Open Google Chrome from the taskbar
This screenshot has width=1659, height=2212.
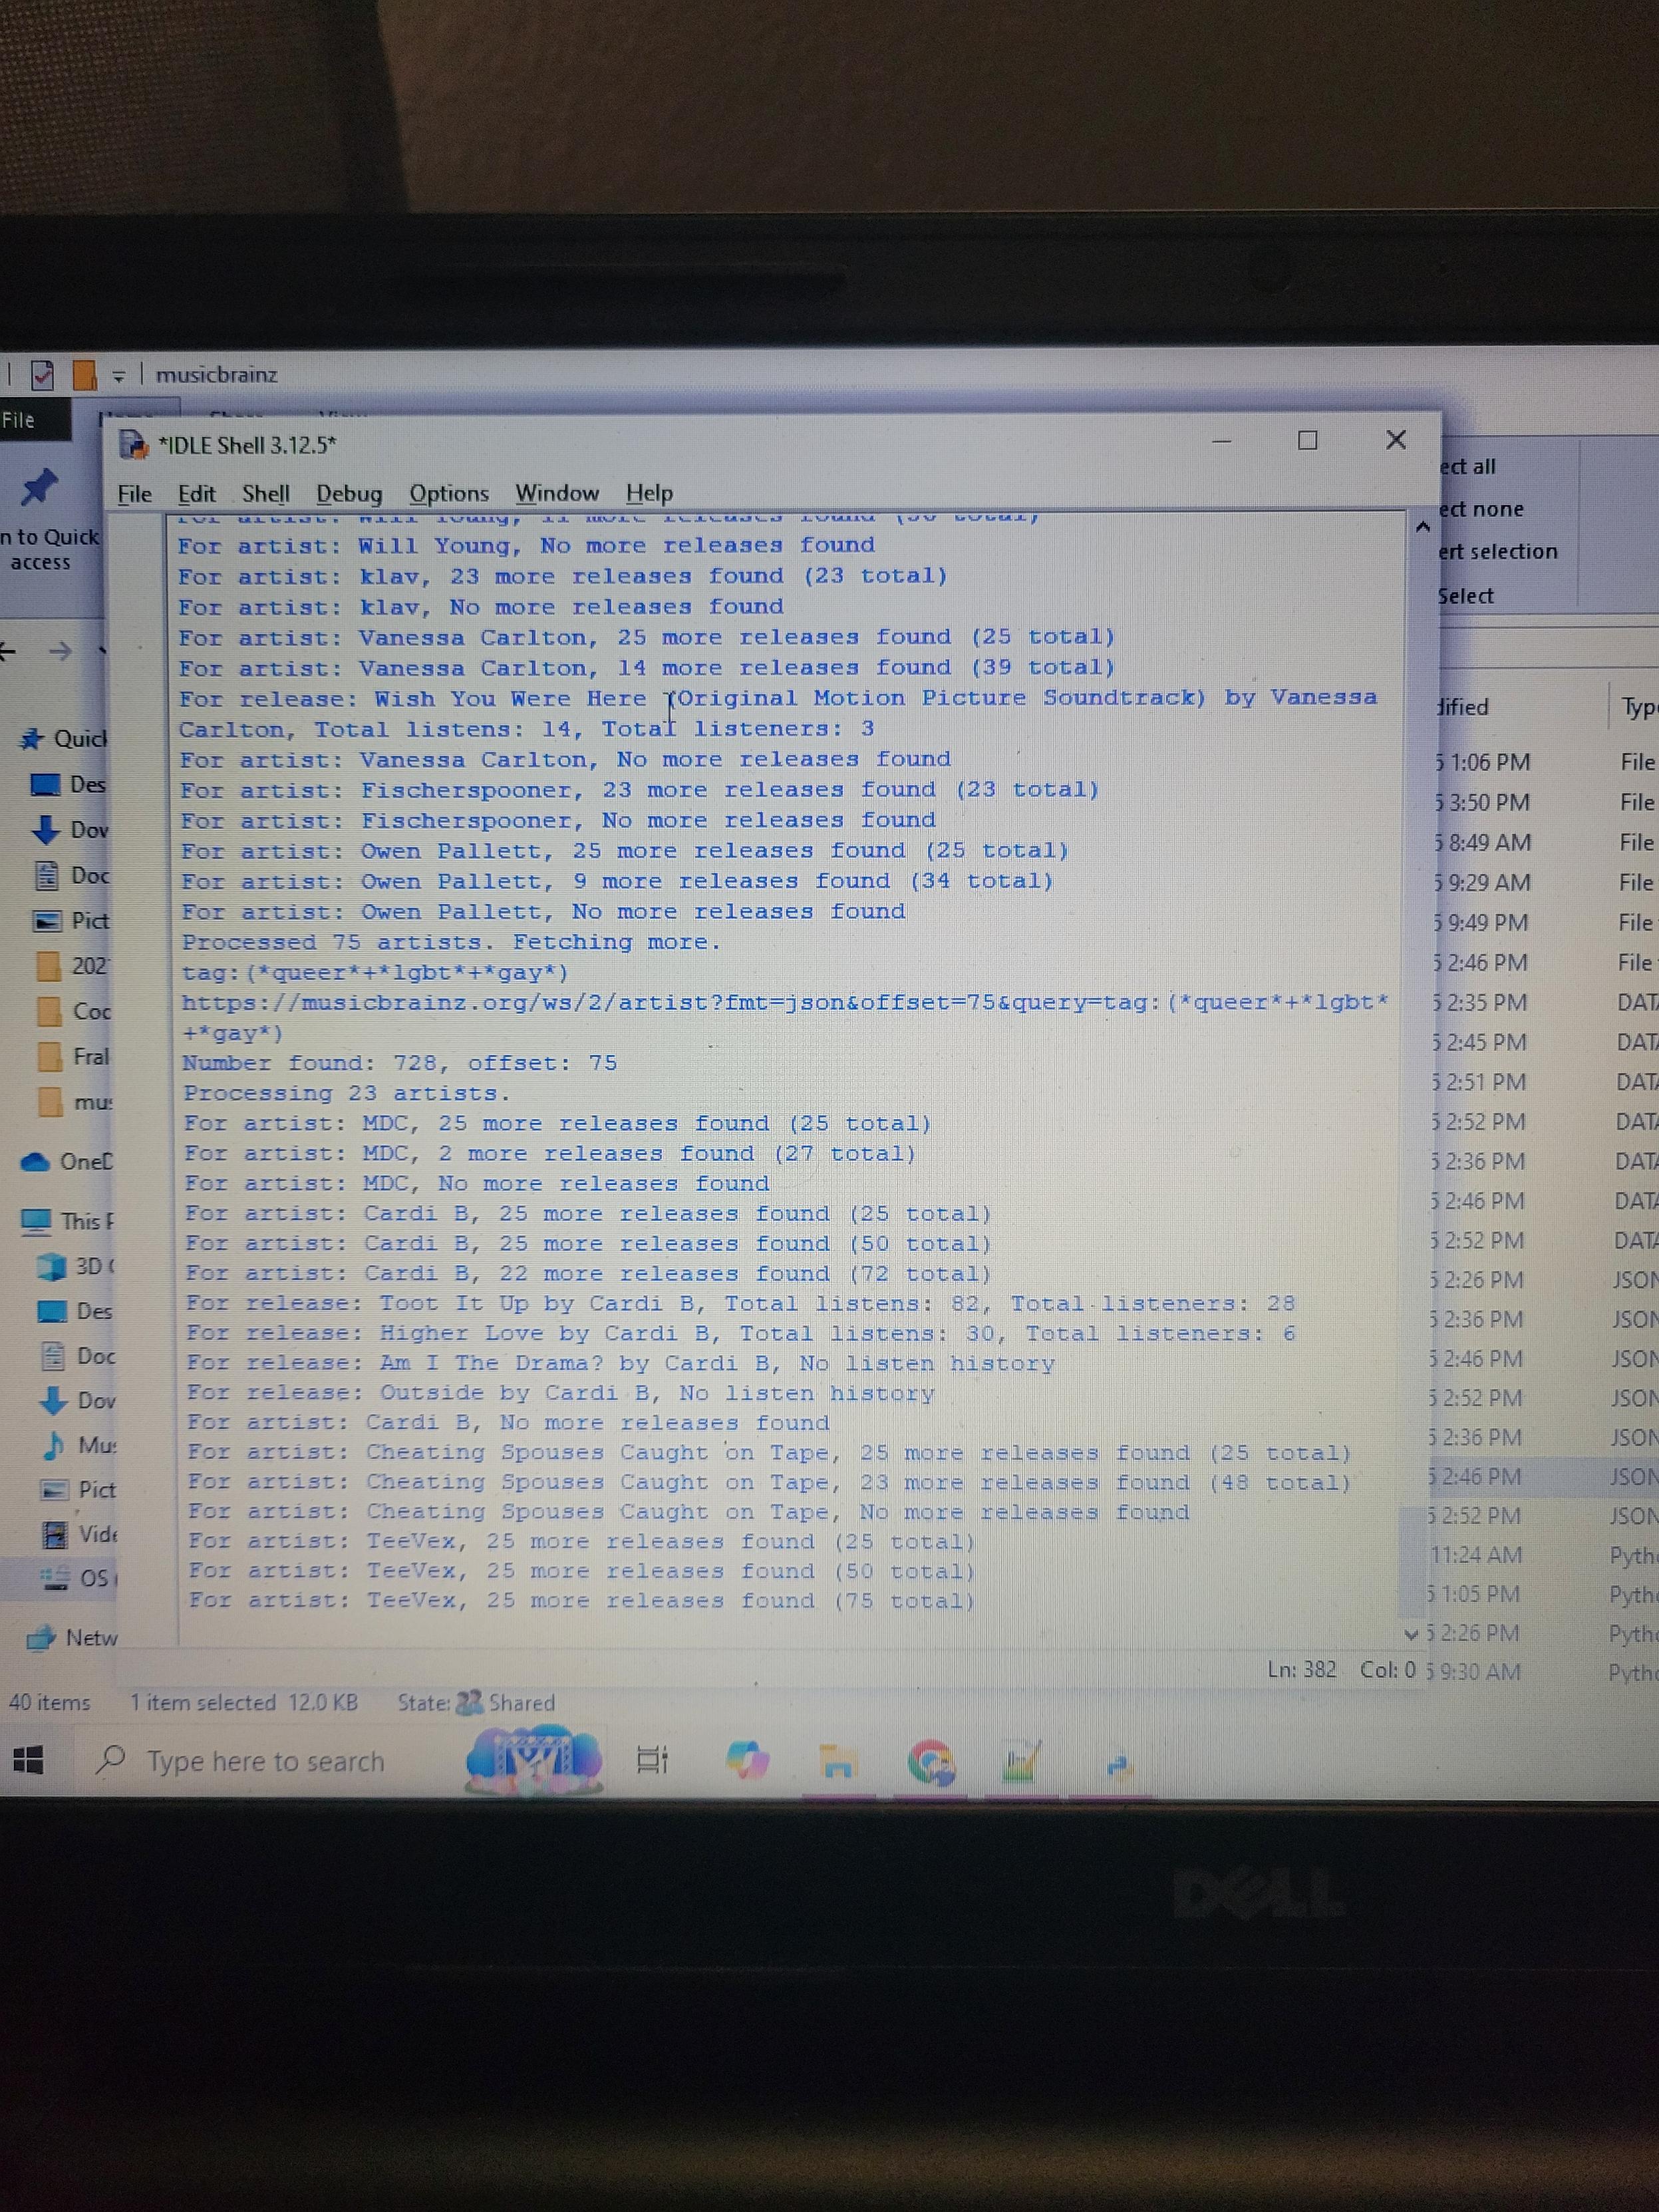click(931, 1763)
